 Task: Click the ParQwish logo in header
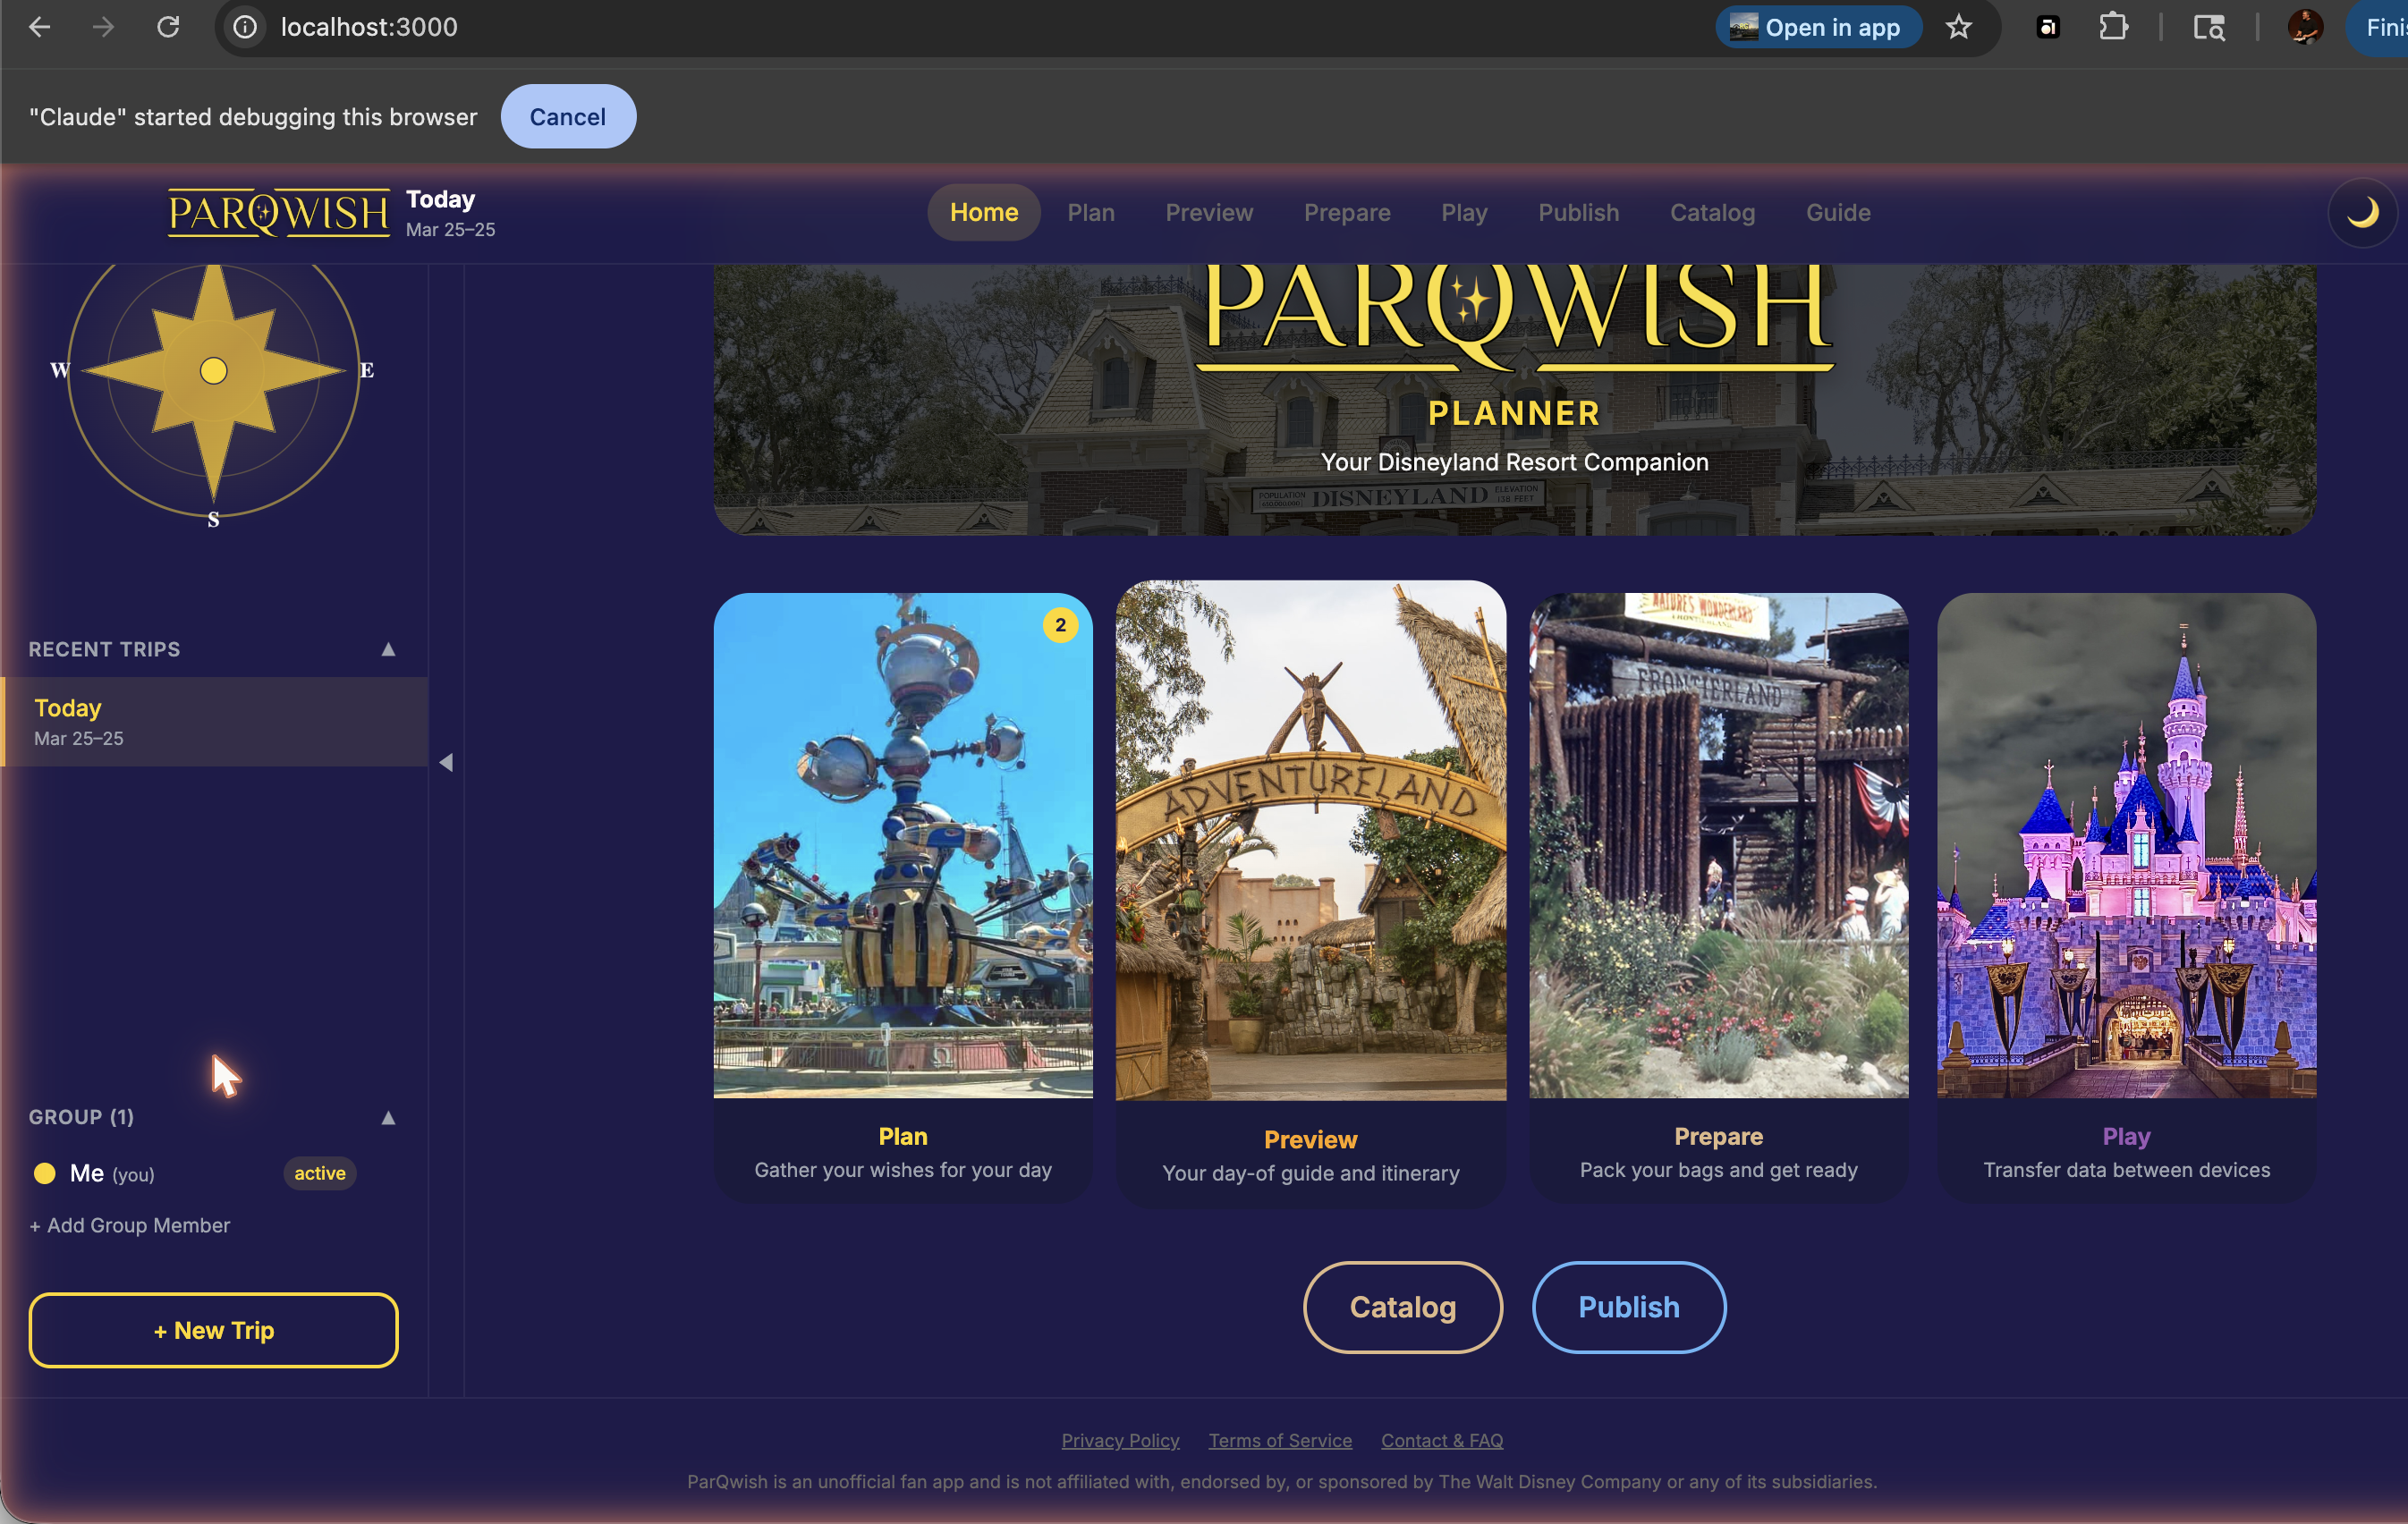coord(278,213)
